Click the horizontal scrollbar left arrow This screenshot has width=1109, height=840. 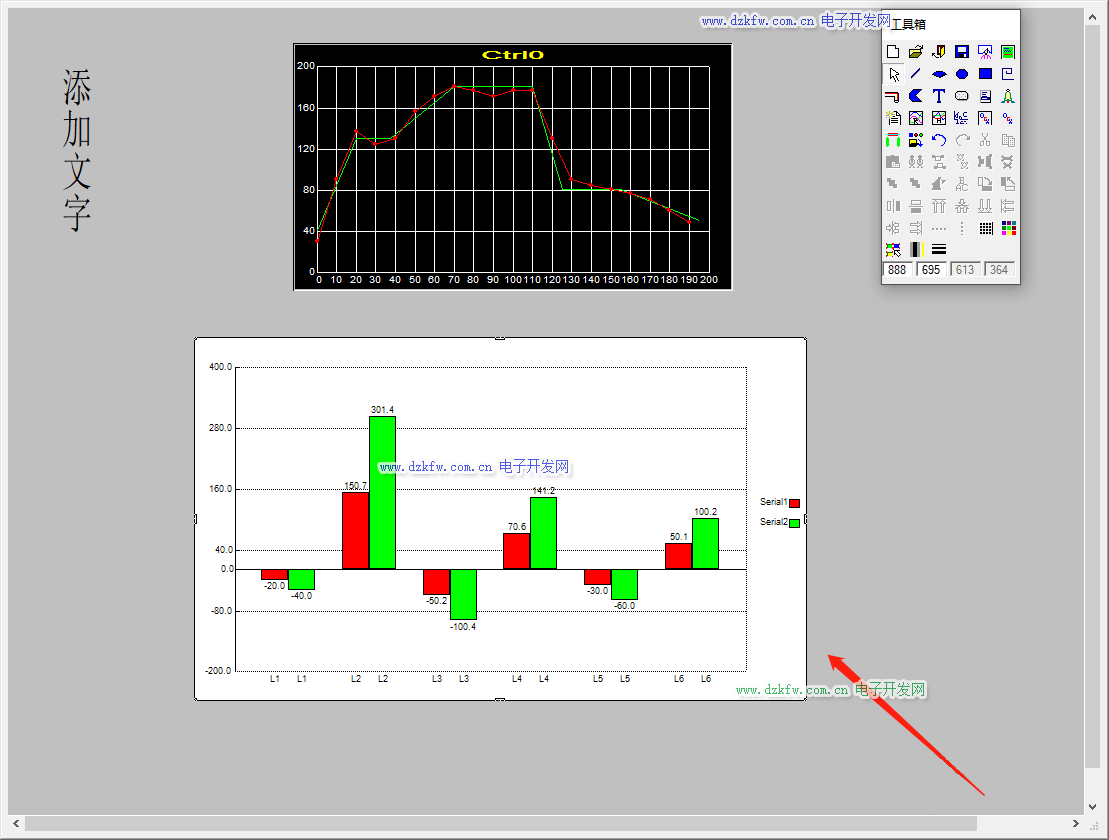16,823
